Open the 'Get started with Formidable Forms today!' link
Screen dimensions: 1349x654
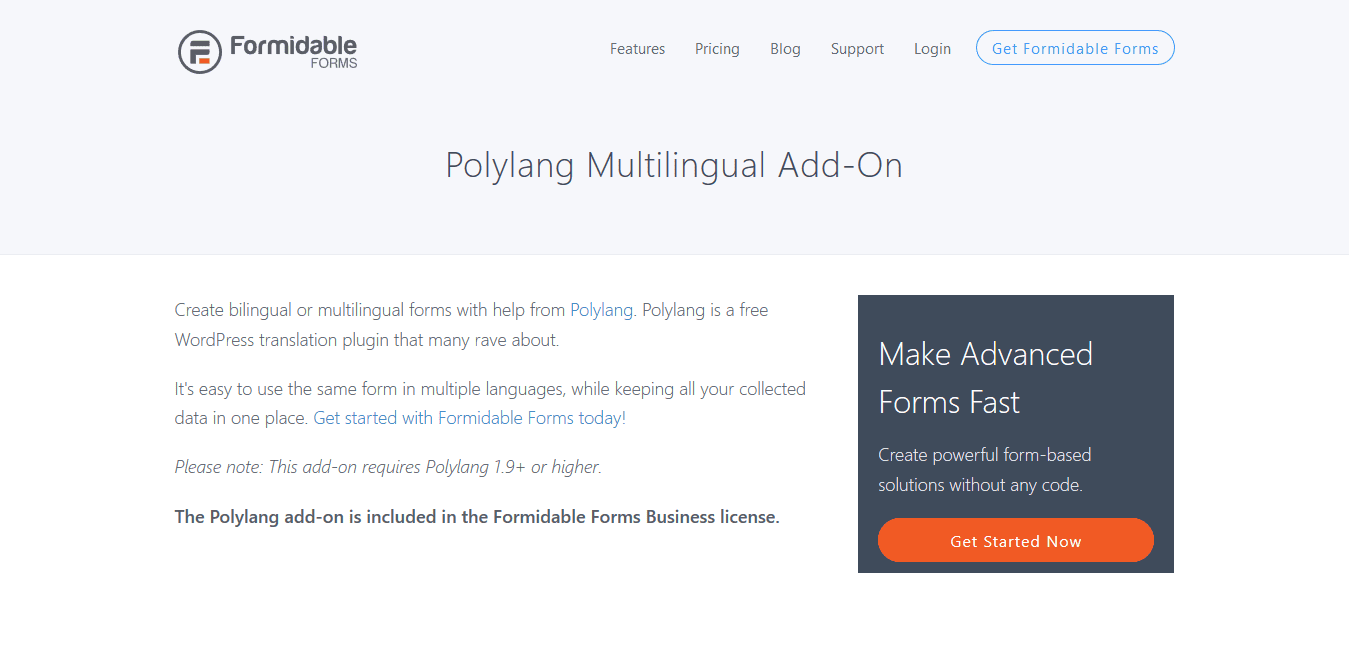tap(470, 418)
